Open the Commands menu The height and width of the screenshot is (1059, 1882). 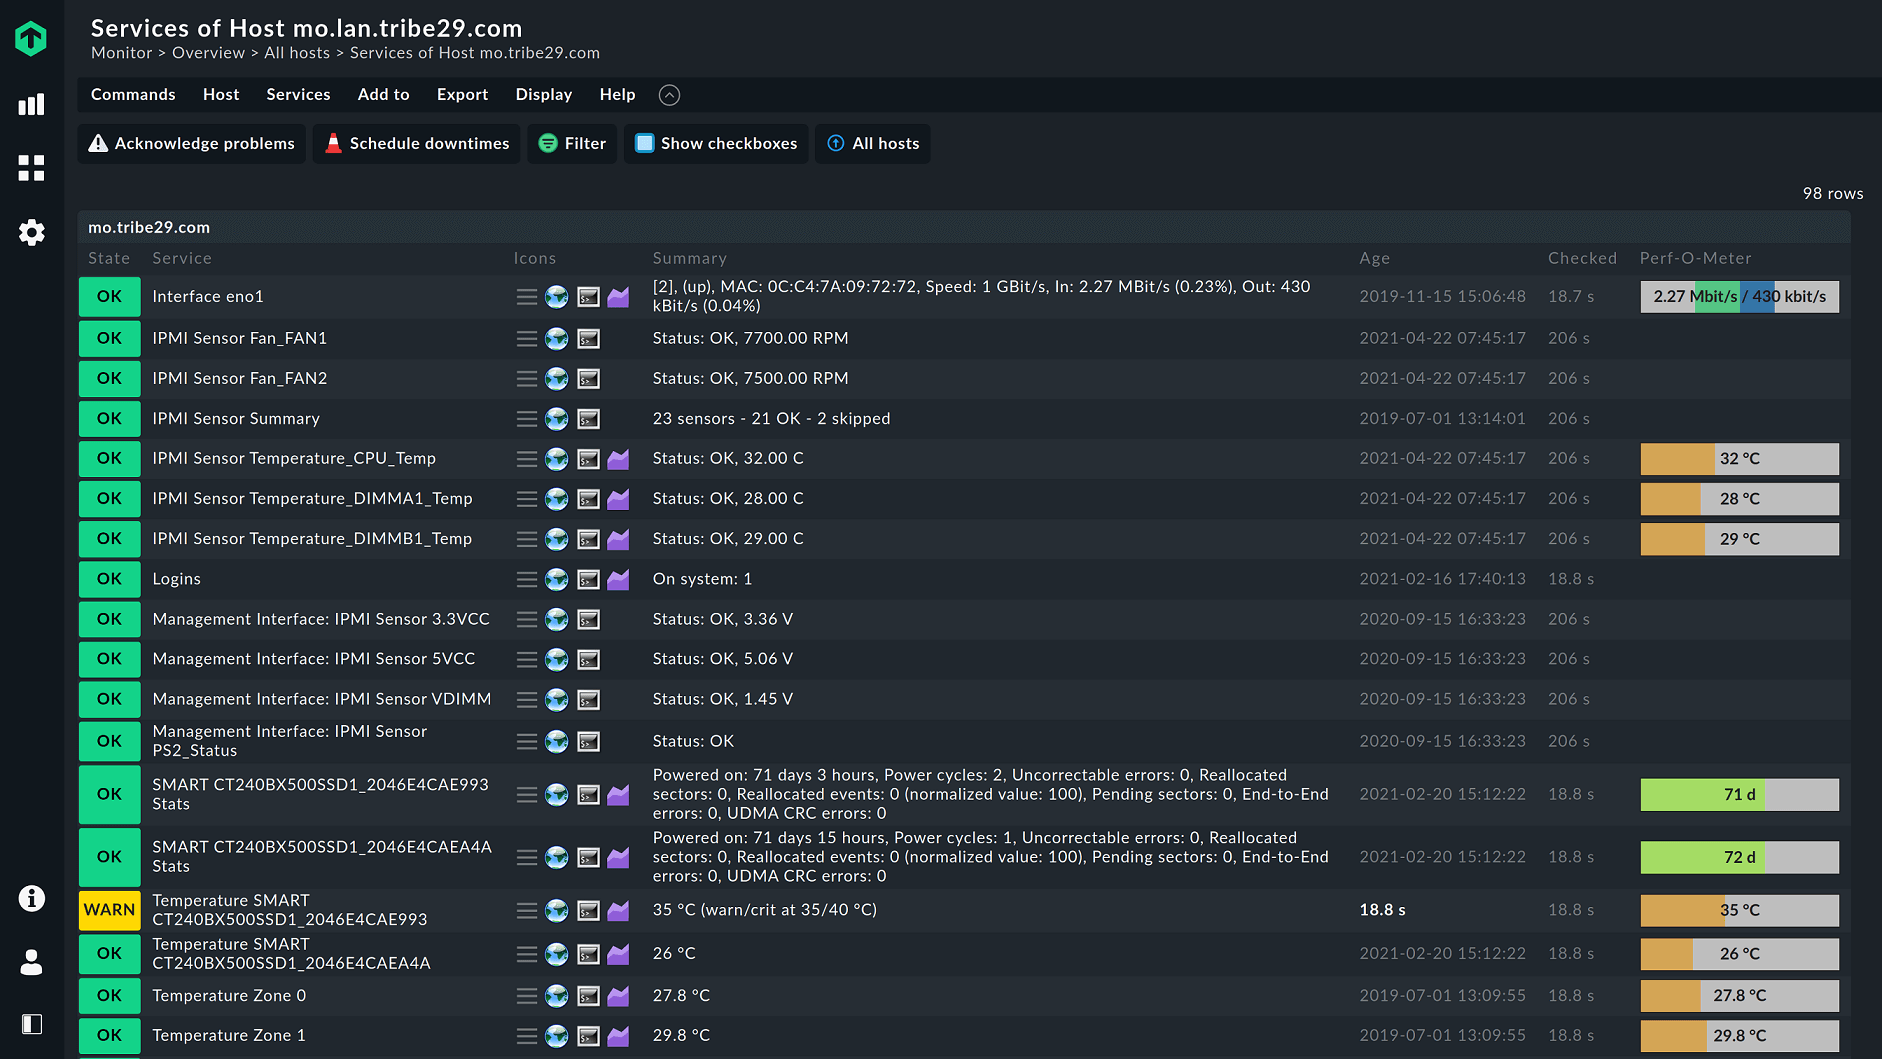(133, 94)
